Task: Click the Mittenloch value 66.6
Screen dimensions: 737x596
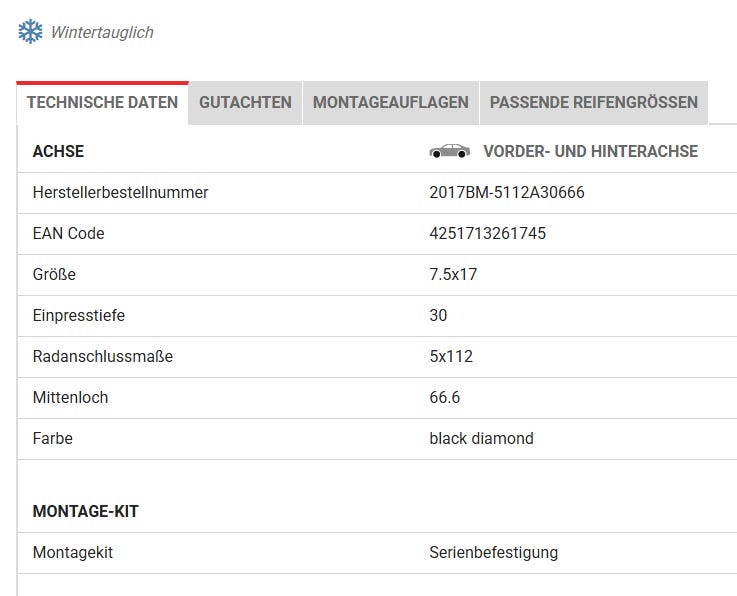Action: (444, 397)
